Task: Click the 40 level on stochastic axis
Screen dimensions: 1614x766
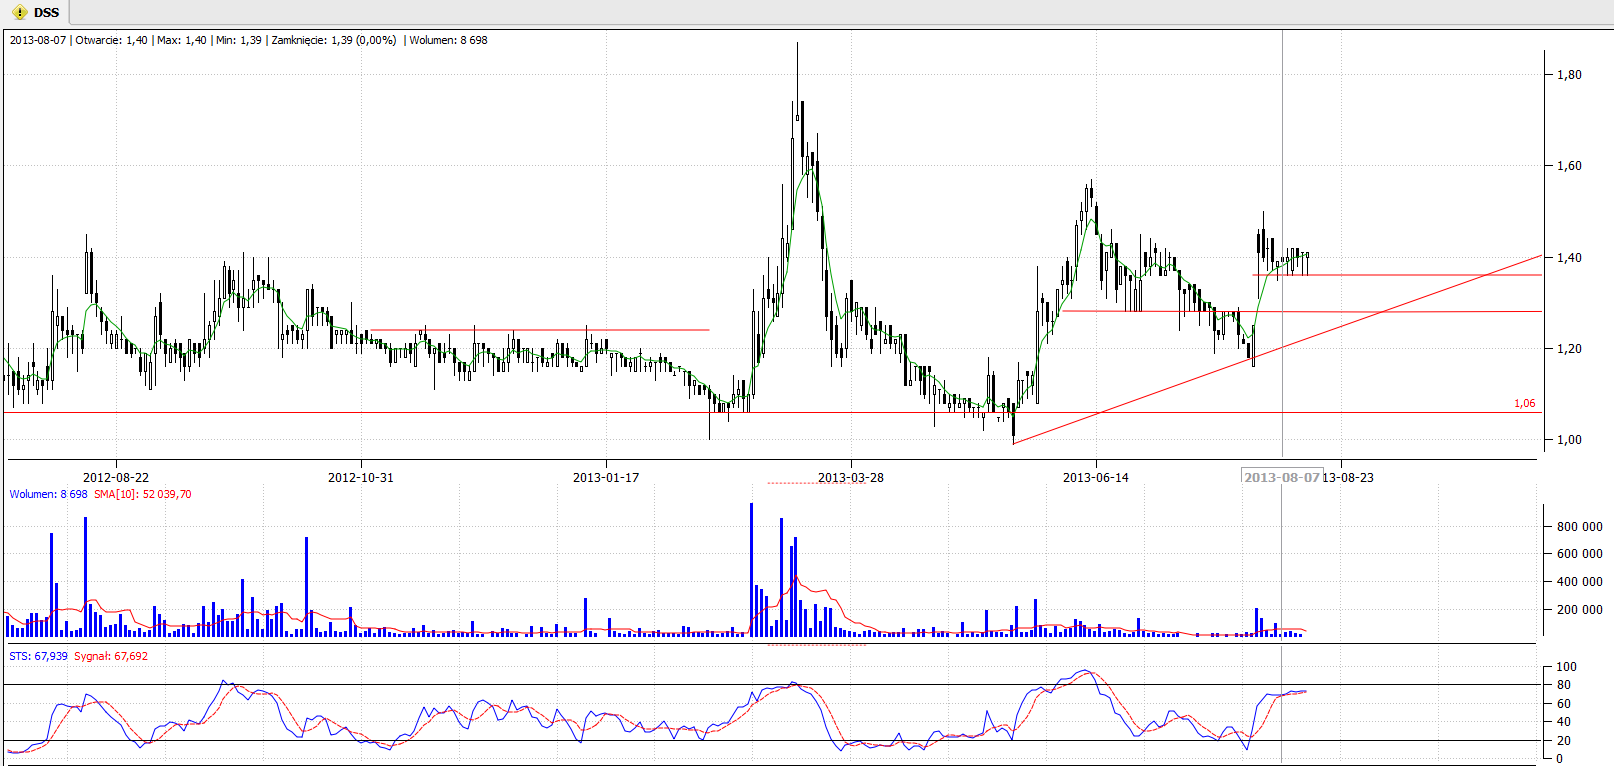Action: pos(1563,722)
